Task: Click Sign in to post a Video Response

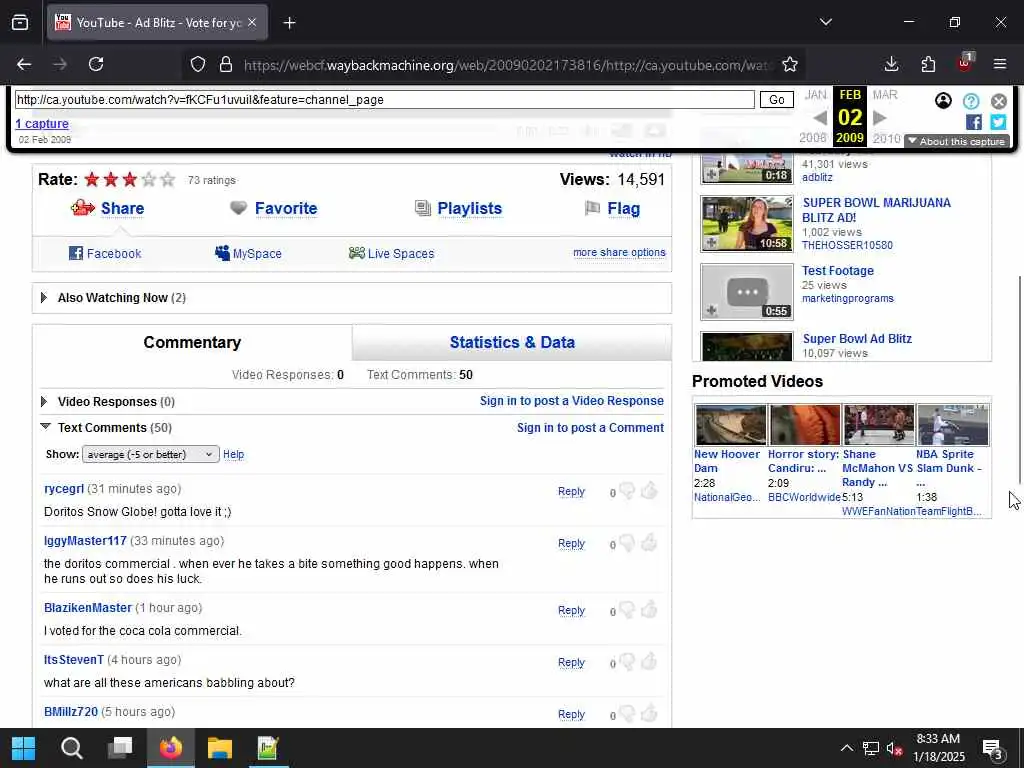Action: coord(571,401)
